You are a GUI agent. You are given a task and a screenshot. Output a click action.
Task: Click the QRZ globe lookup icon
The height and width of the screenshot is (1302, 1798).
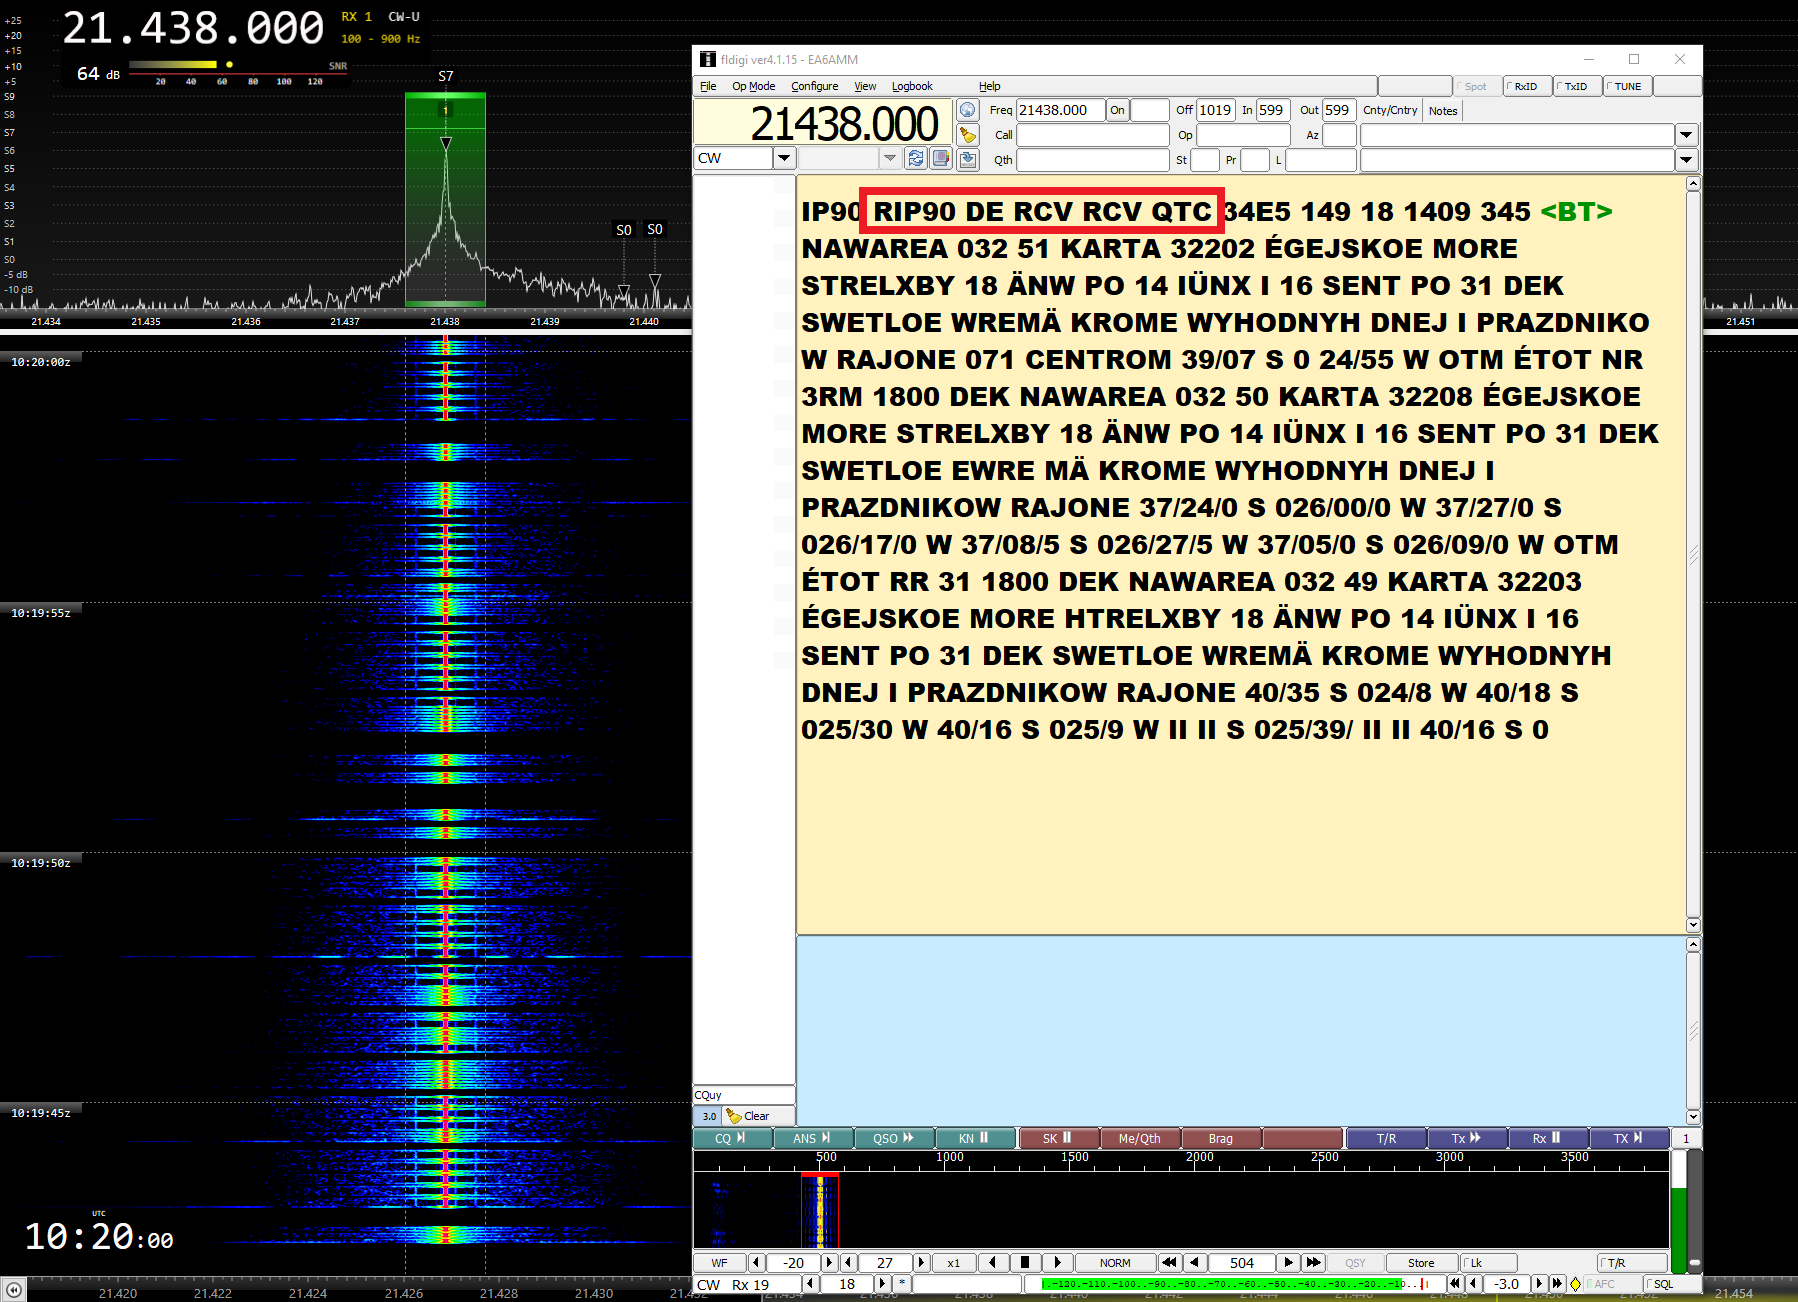[x=967, y=110]
